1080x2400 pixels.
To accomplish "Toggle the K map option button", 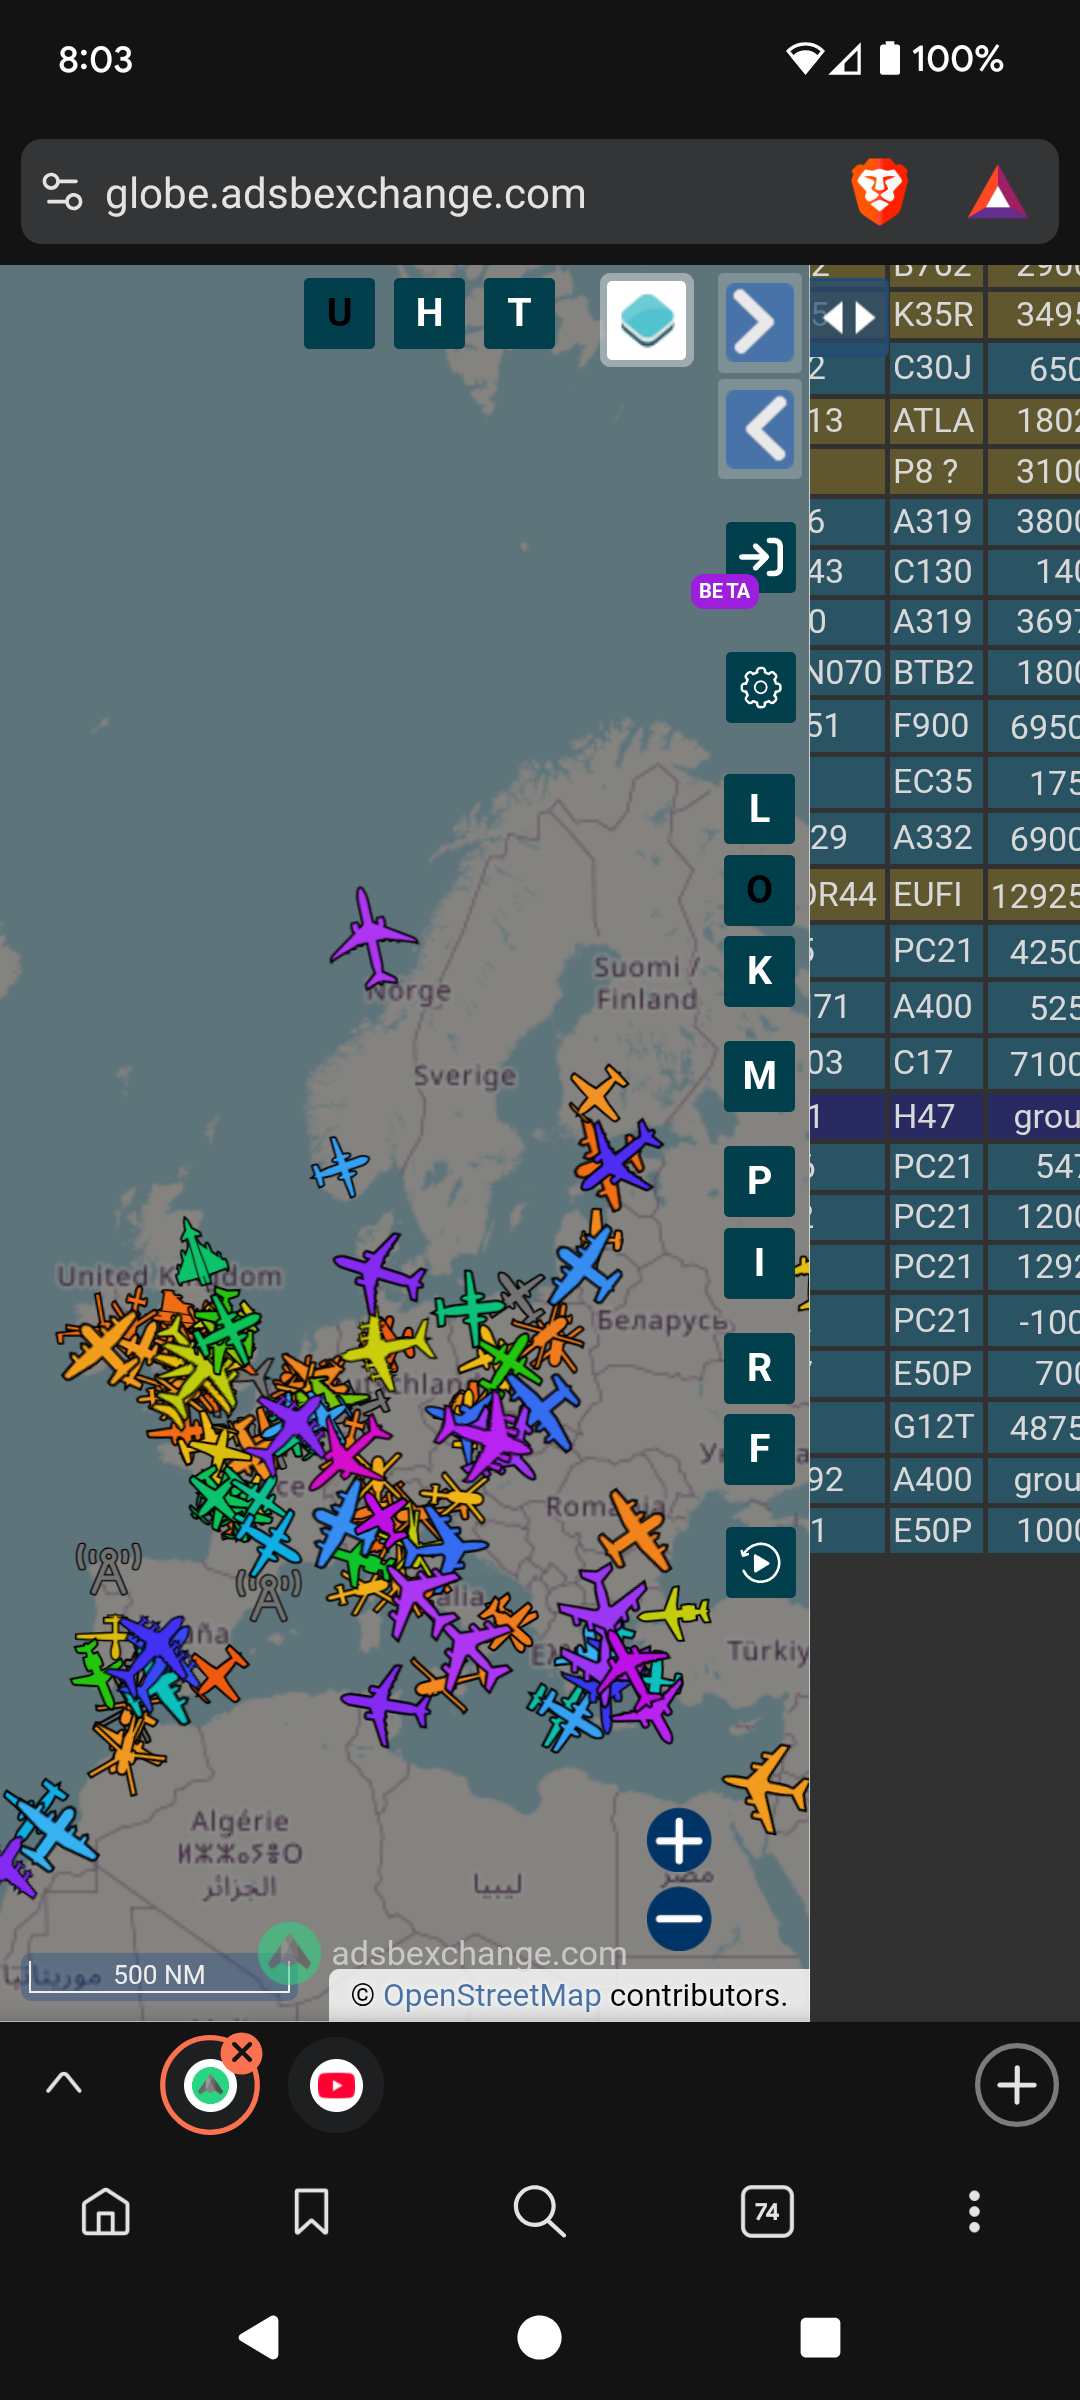I will (x=760, y=971).
